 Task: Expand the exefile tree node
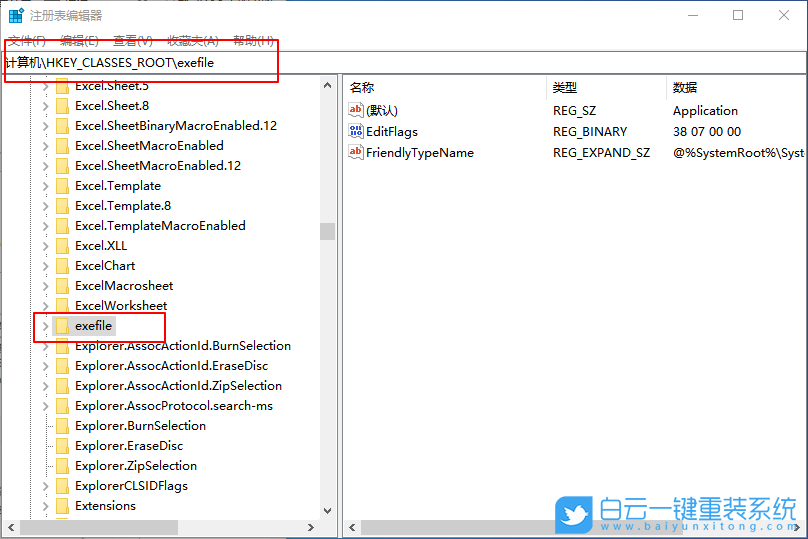(x=45, y=326)
